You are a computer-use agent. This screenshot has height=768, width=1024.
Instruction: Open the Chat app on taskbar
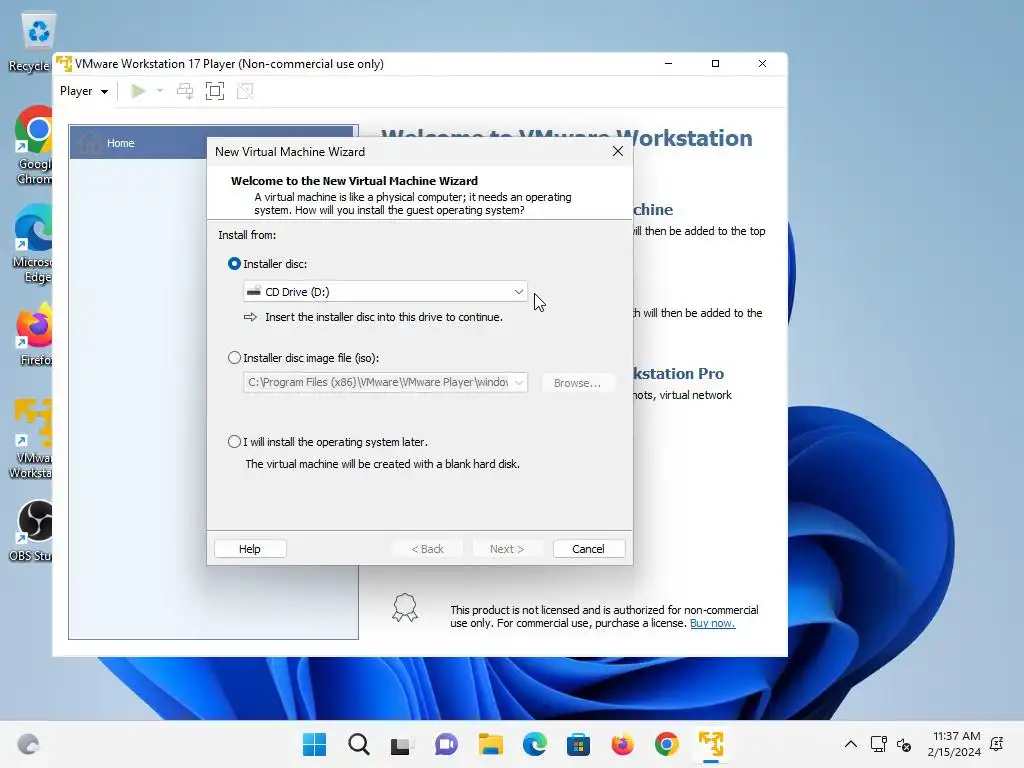coord(447,744)
